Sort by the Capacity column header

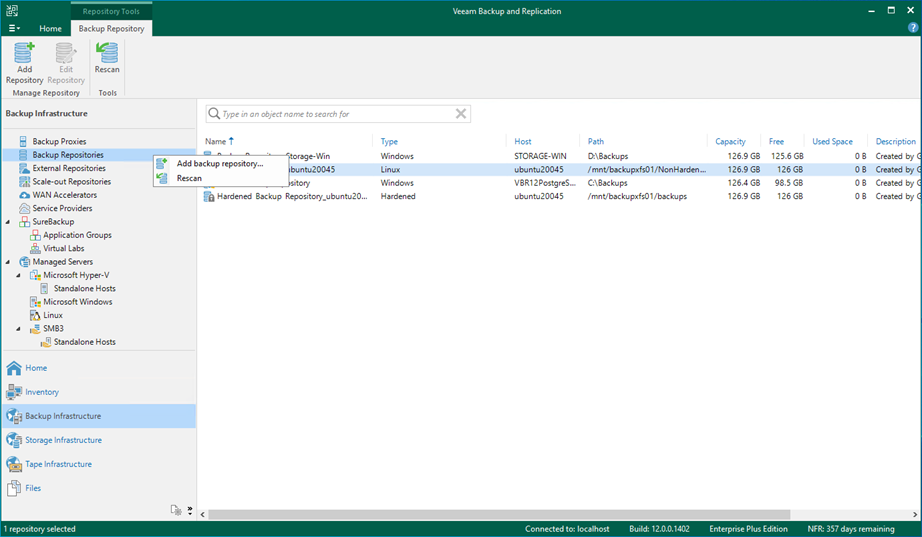click(x=730, y=141)
